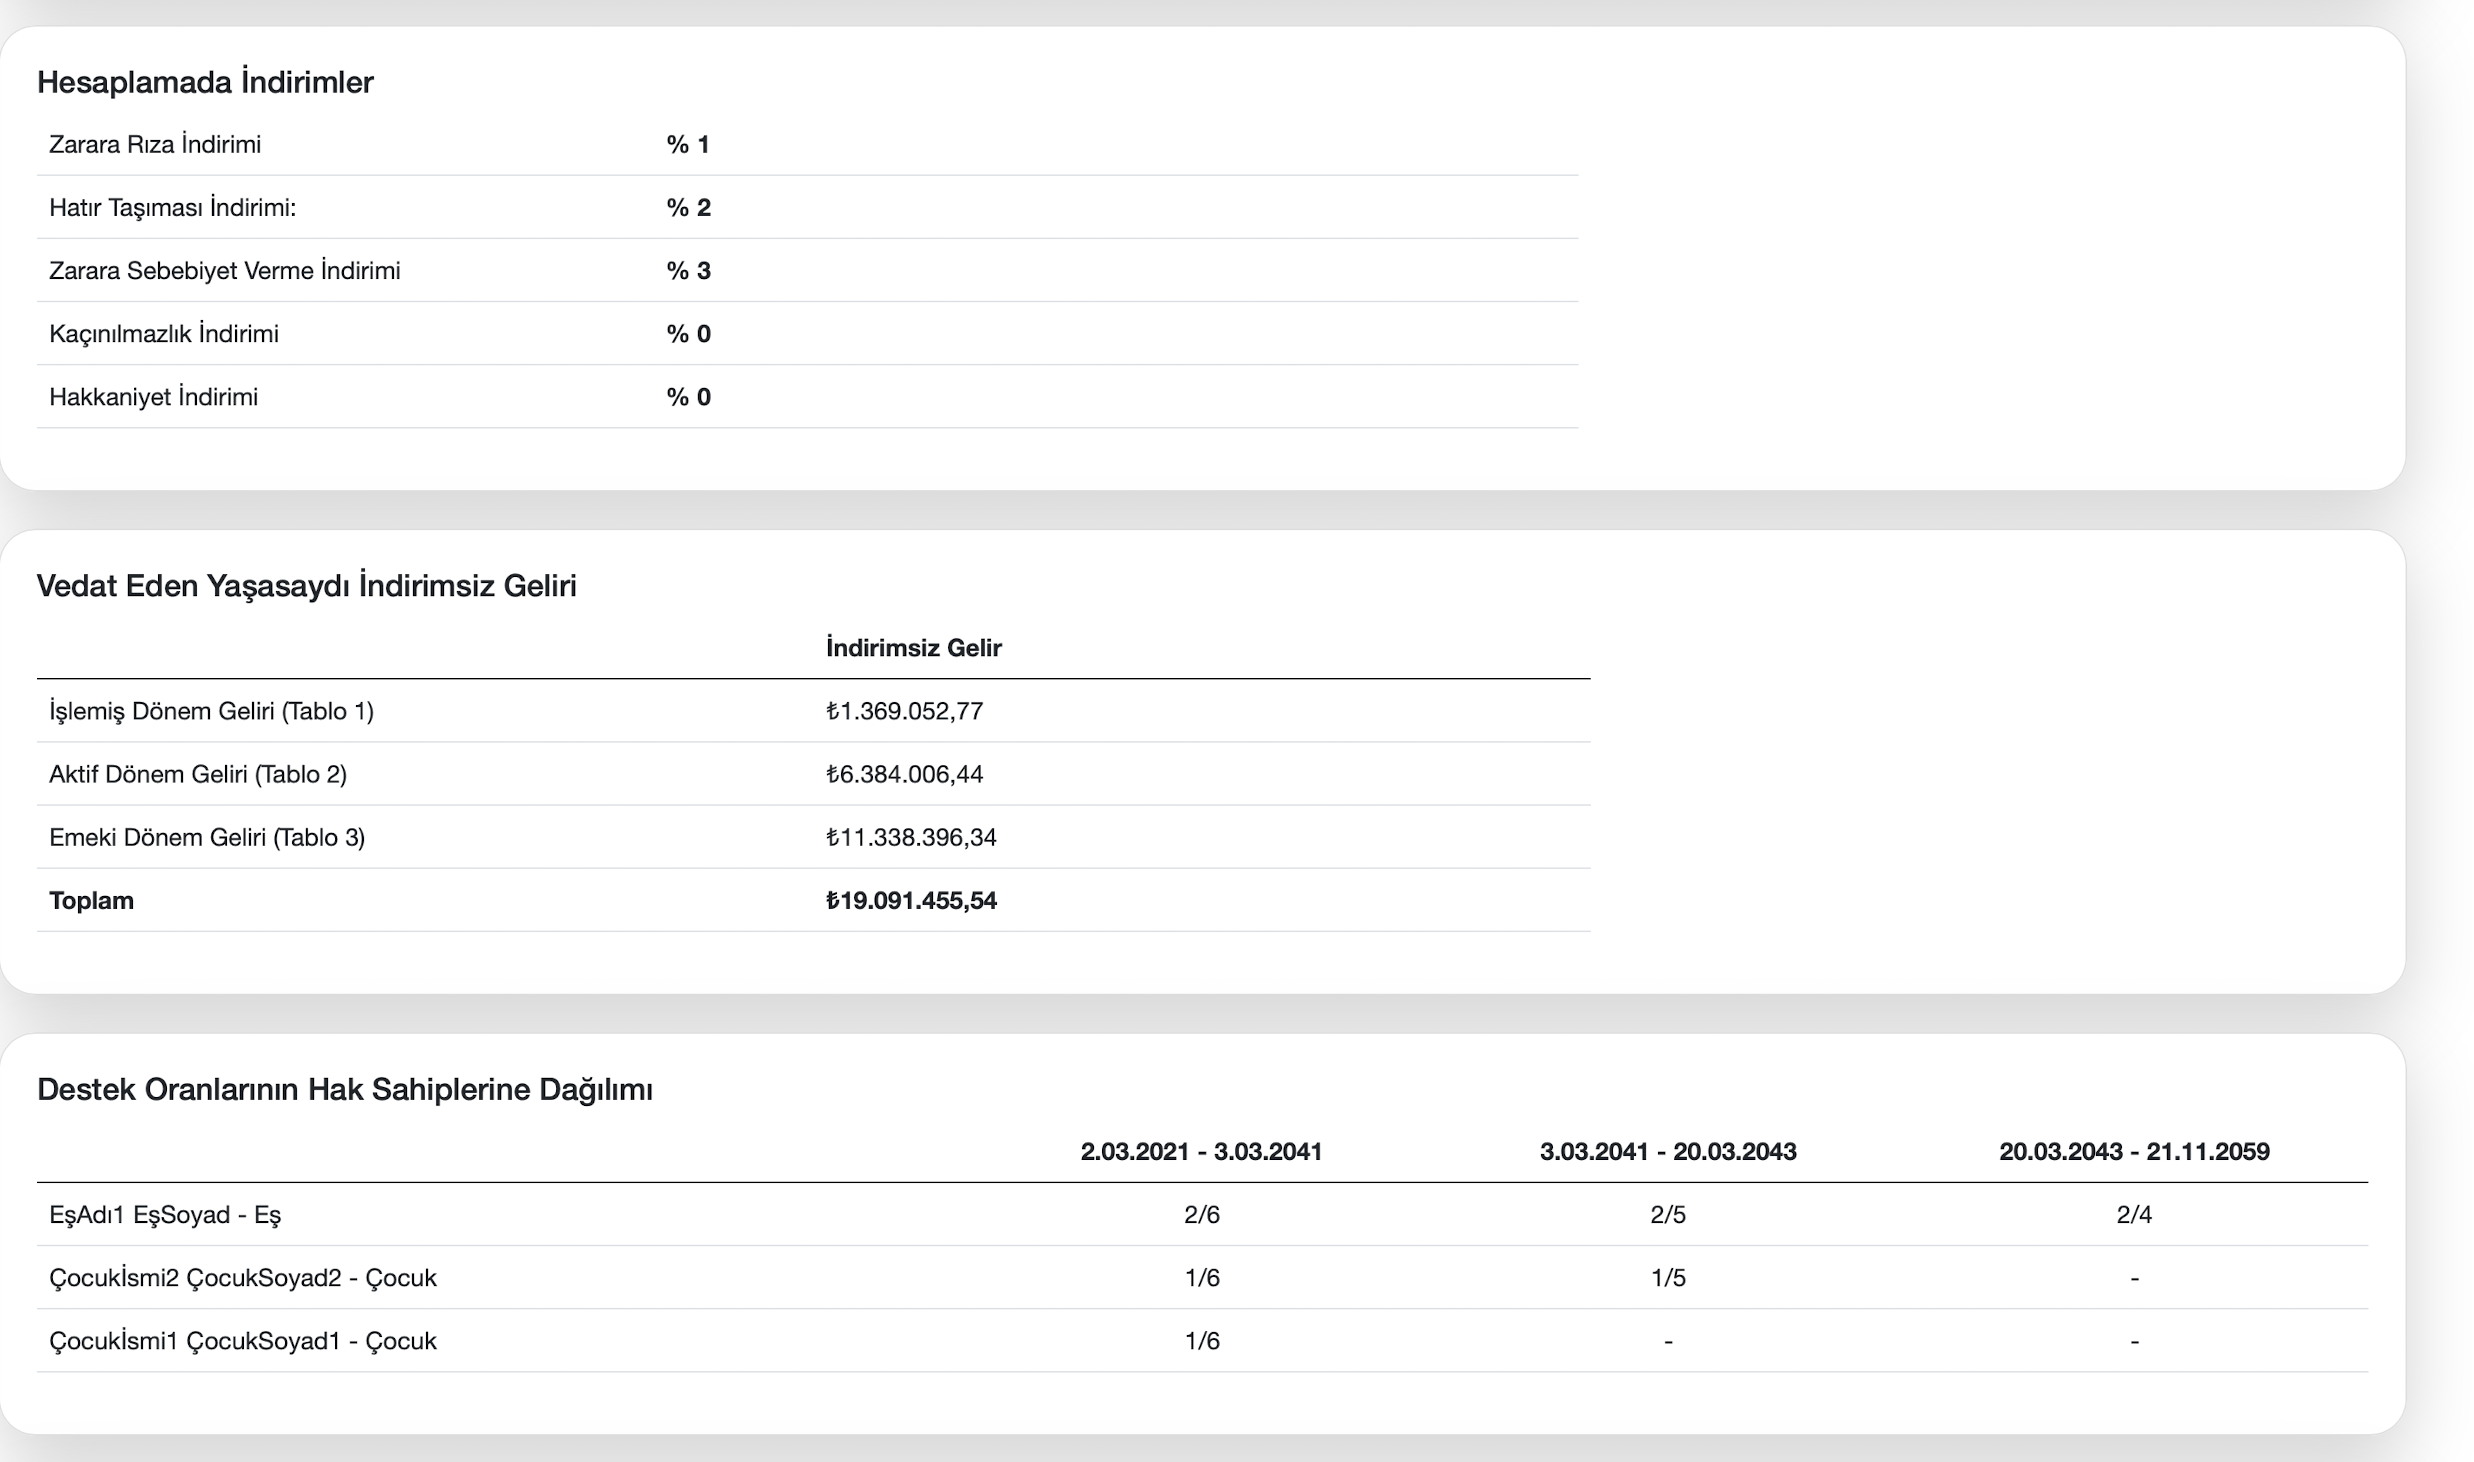Select Çocukİsmi2 ÇocukSoyad2 - Çocuk row label
This screenshot has width=2474, height=1462.
click(x=242, y=1277)
